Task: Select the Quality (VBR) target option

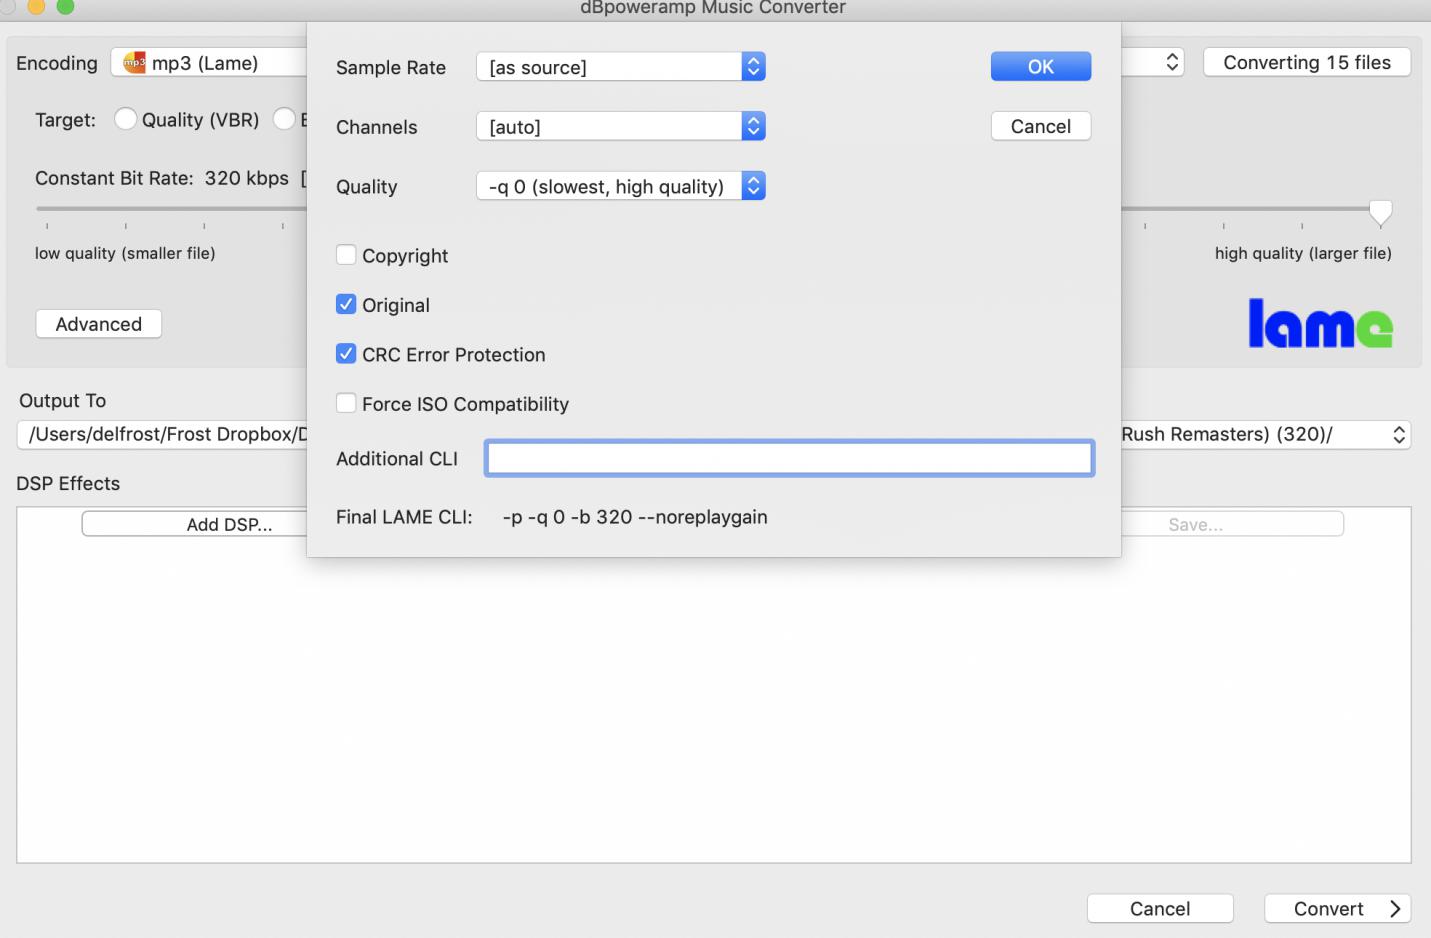Action: coord(125,119)
